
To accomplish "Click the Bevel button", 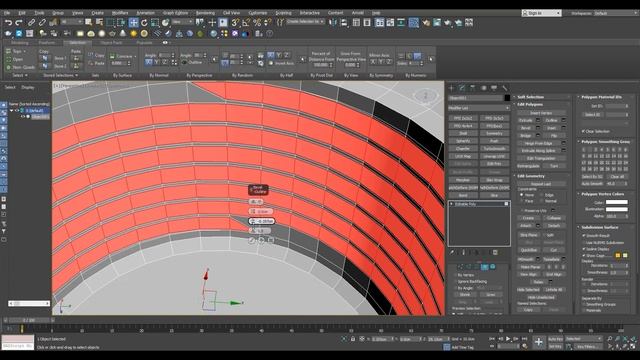I will point(526,128).
